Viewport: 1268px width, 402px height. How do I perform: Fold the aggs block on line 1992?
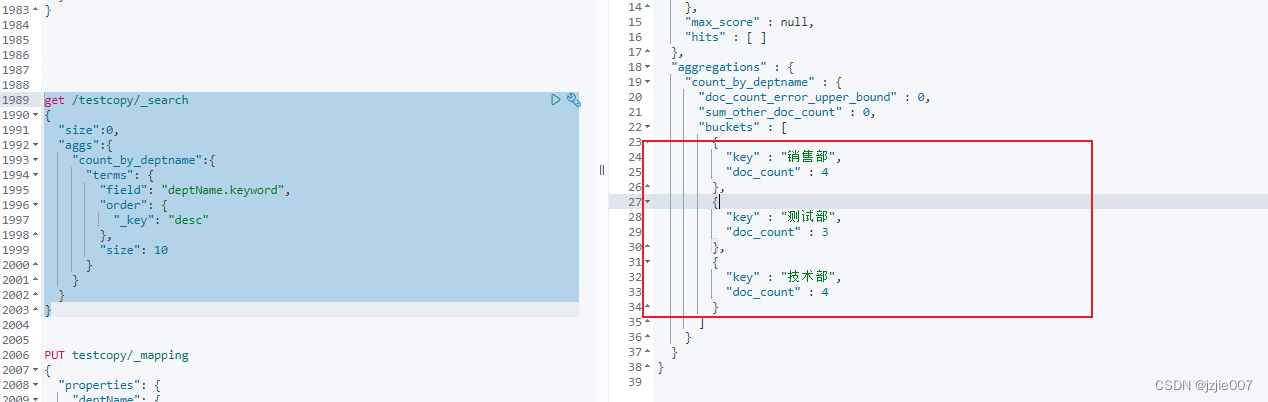coord(37,145)
